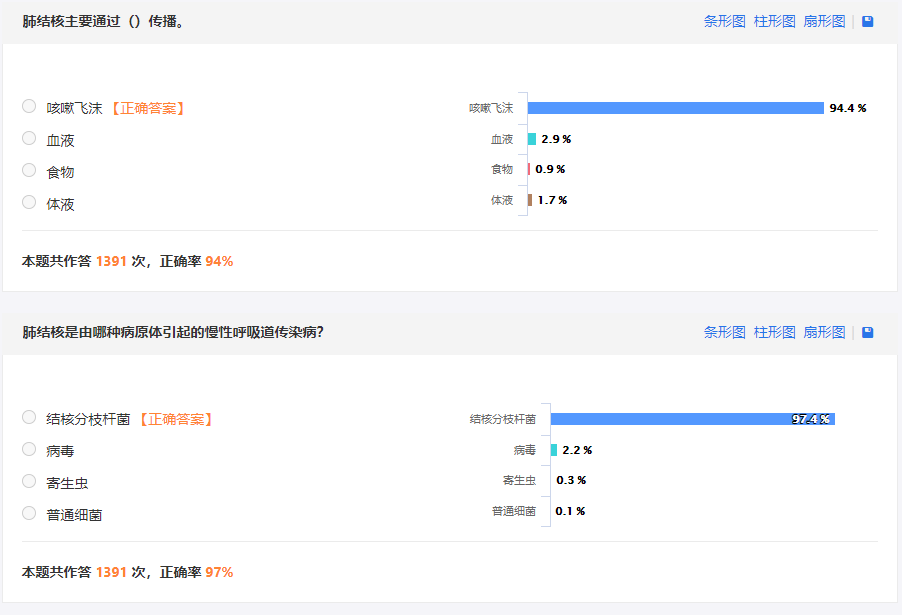The width and height of the screenshot is (902, 615).
Task: Click the brown 体液 1.7% bar
Action: click(530, 200)
